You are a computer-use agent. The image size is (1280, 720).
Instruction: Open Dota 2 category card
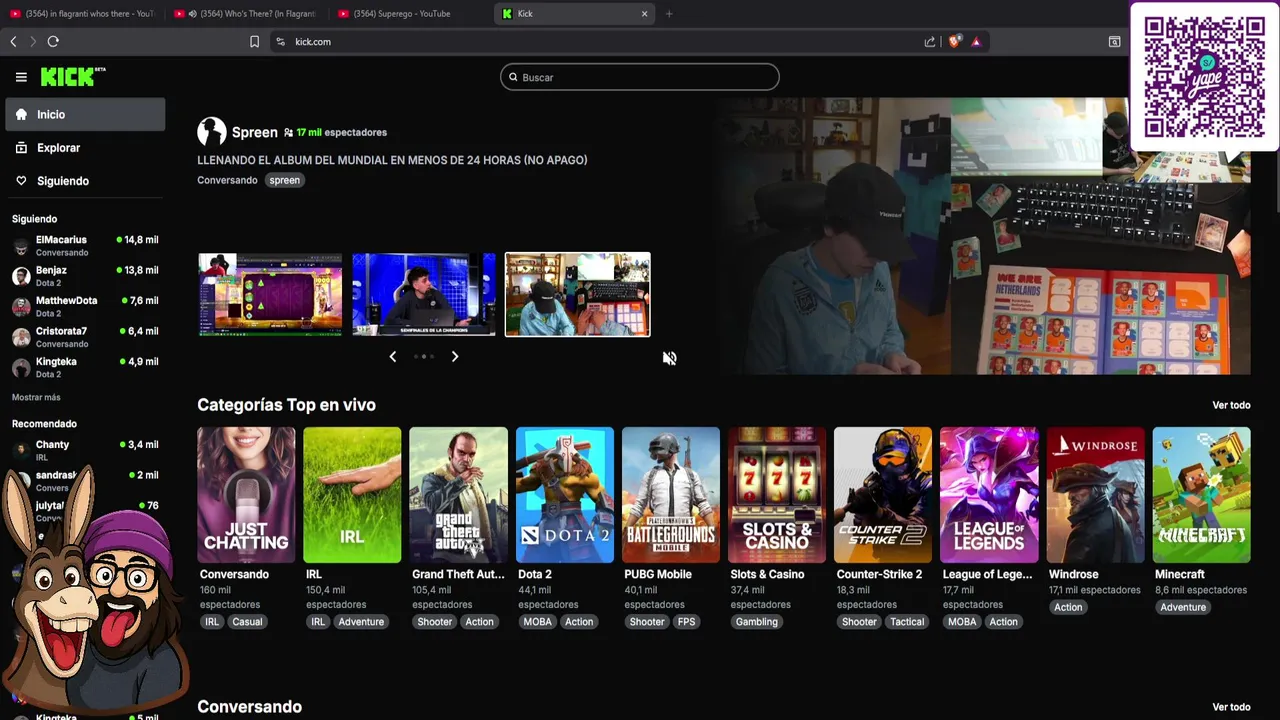[565, 495]
